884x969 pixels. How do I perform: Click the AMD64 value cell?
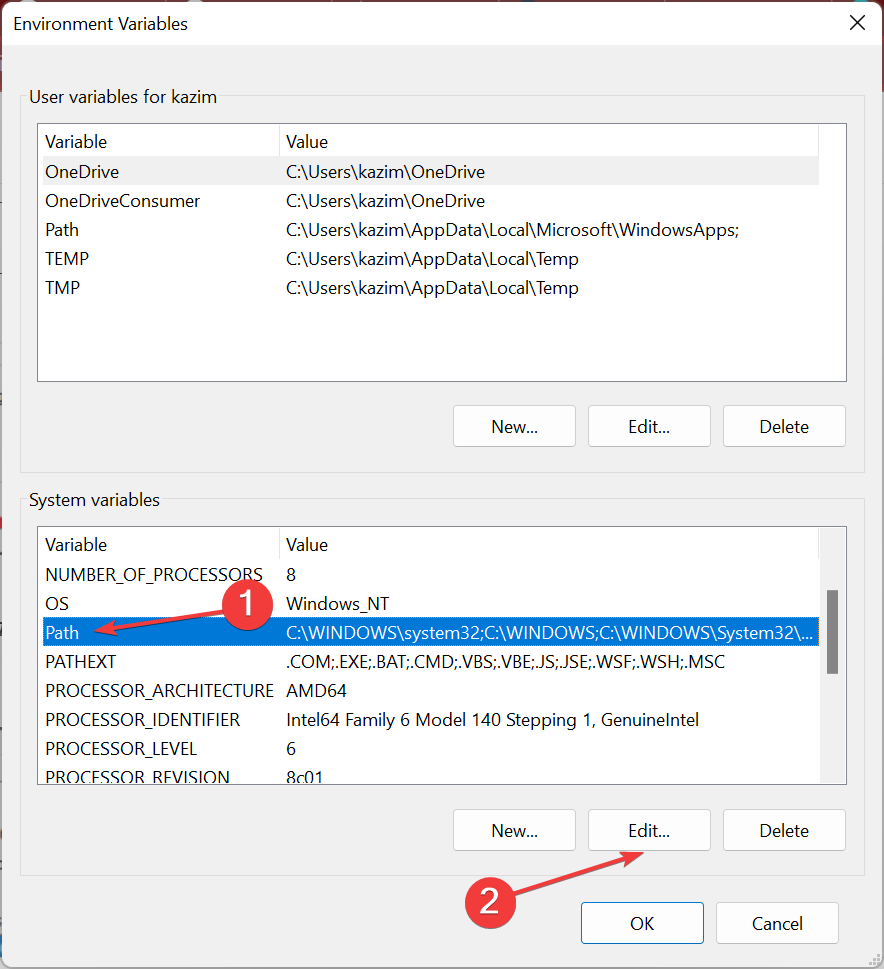pos(317,691)
